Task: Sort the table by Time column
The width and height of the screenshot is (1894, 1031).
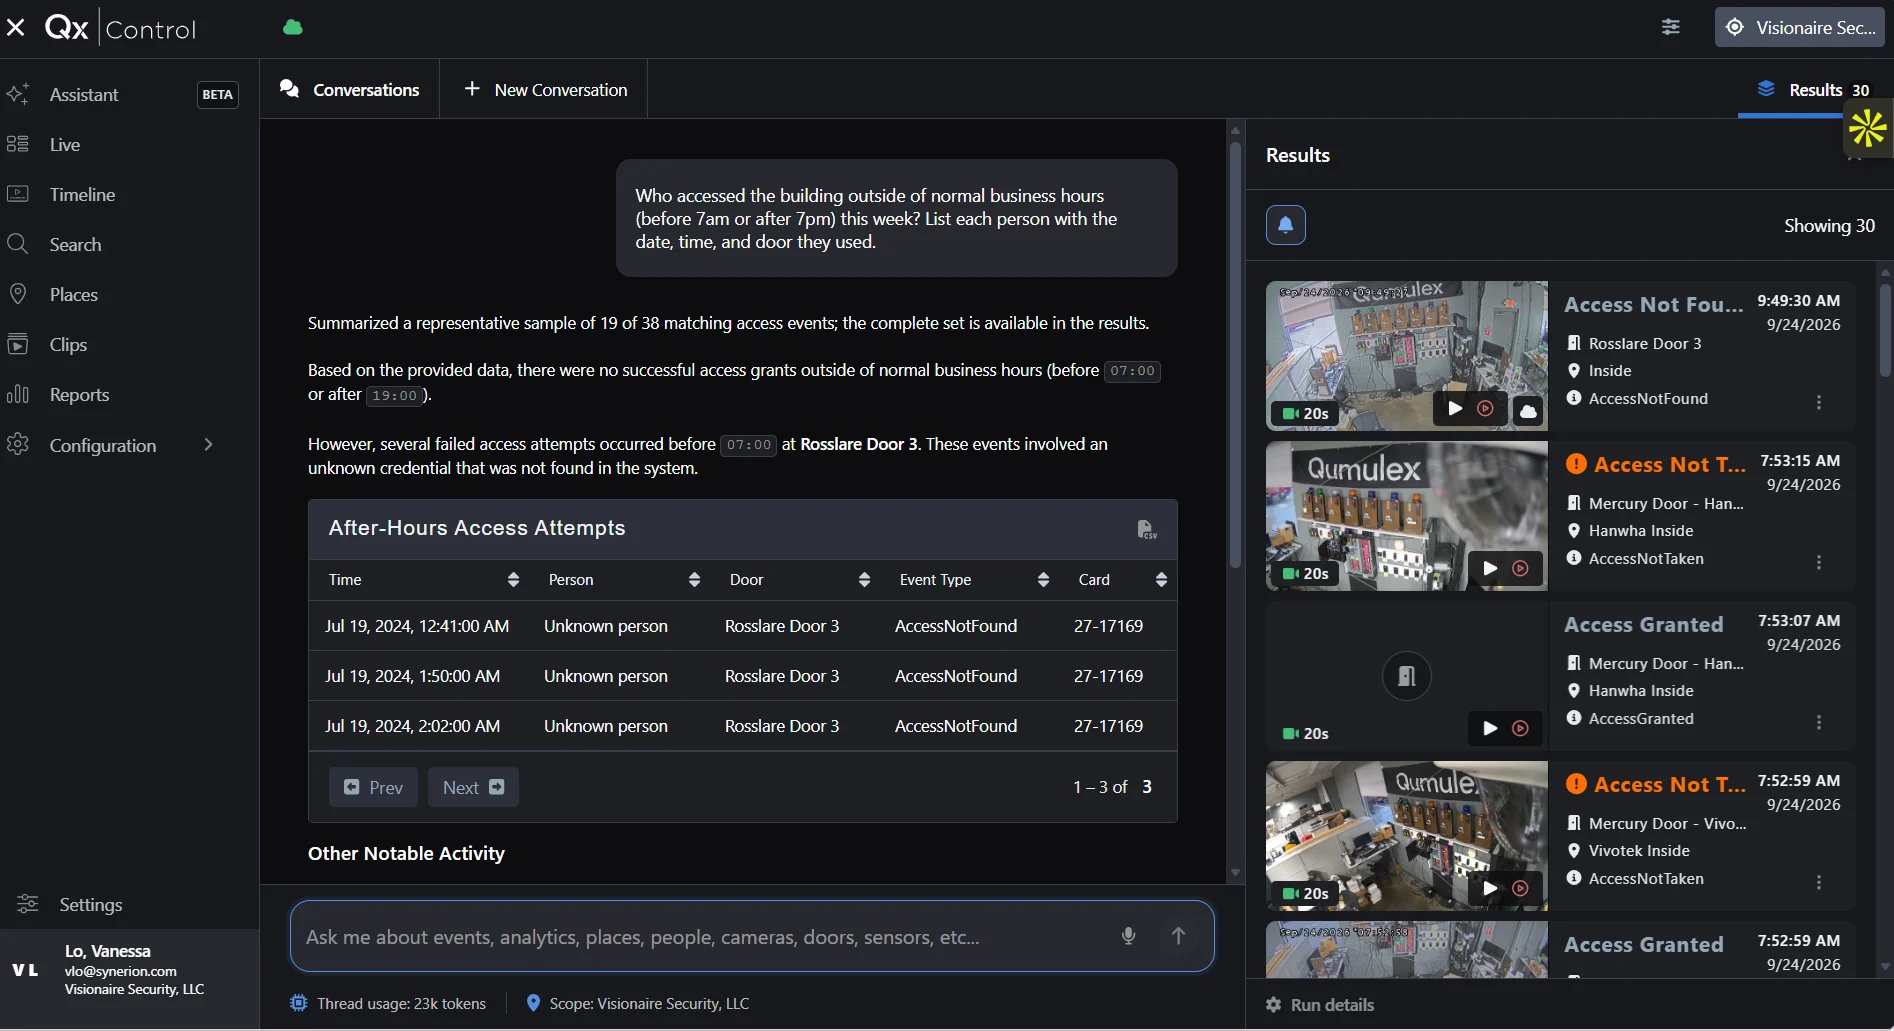Action: [x=513, y=580]
